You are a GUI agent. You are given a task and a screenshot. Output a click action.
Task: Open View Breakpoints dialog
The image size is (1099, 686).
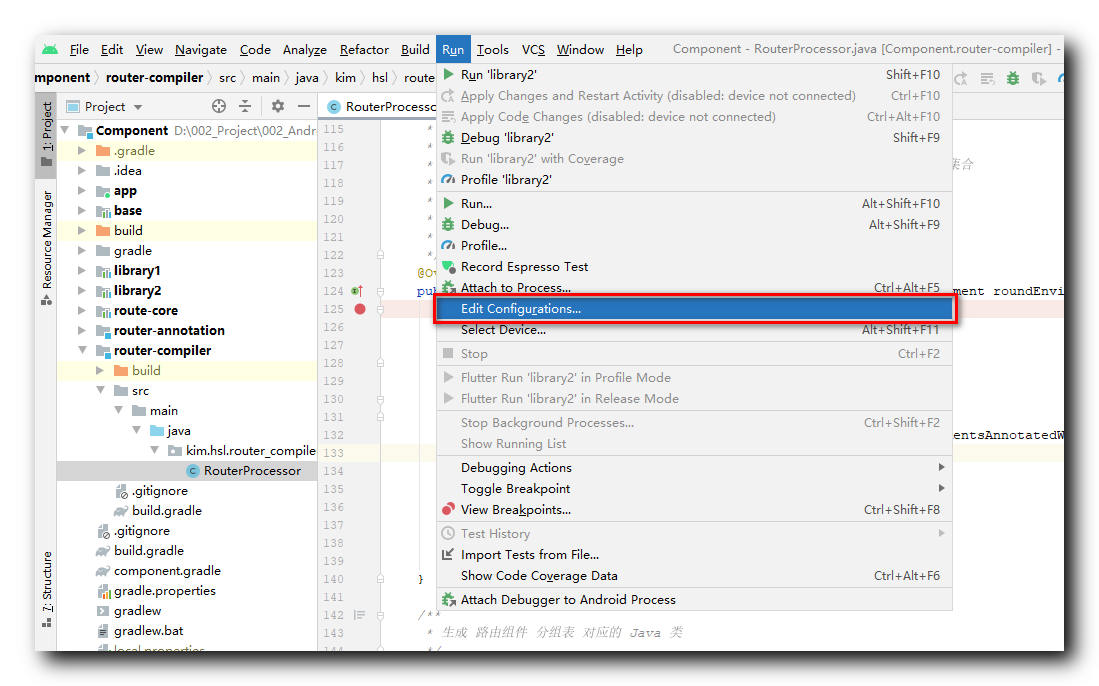694,509
